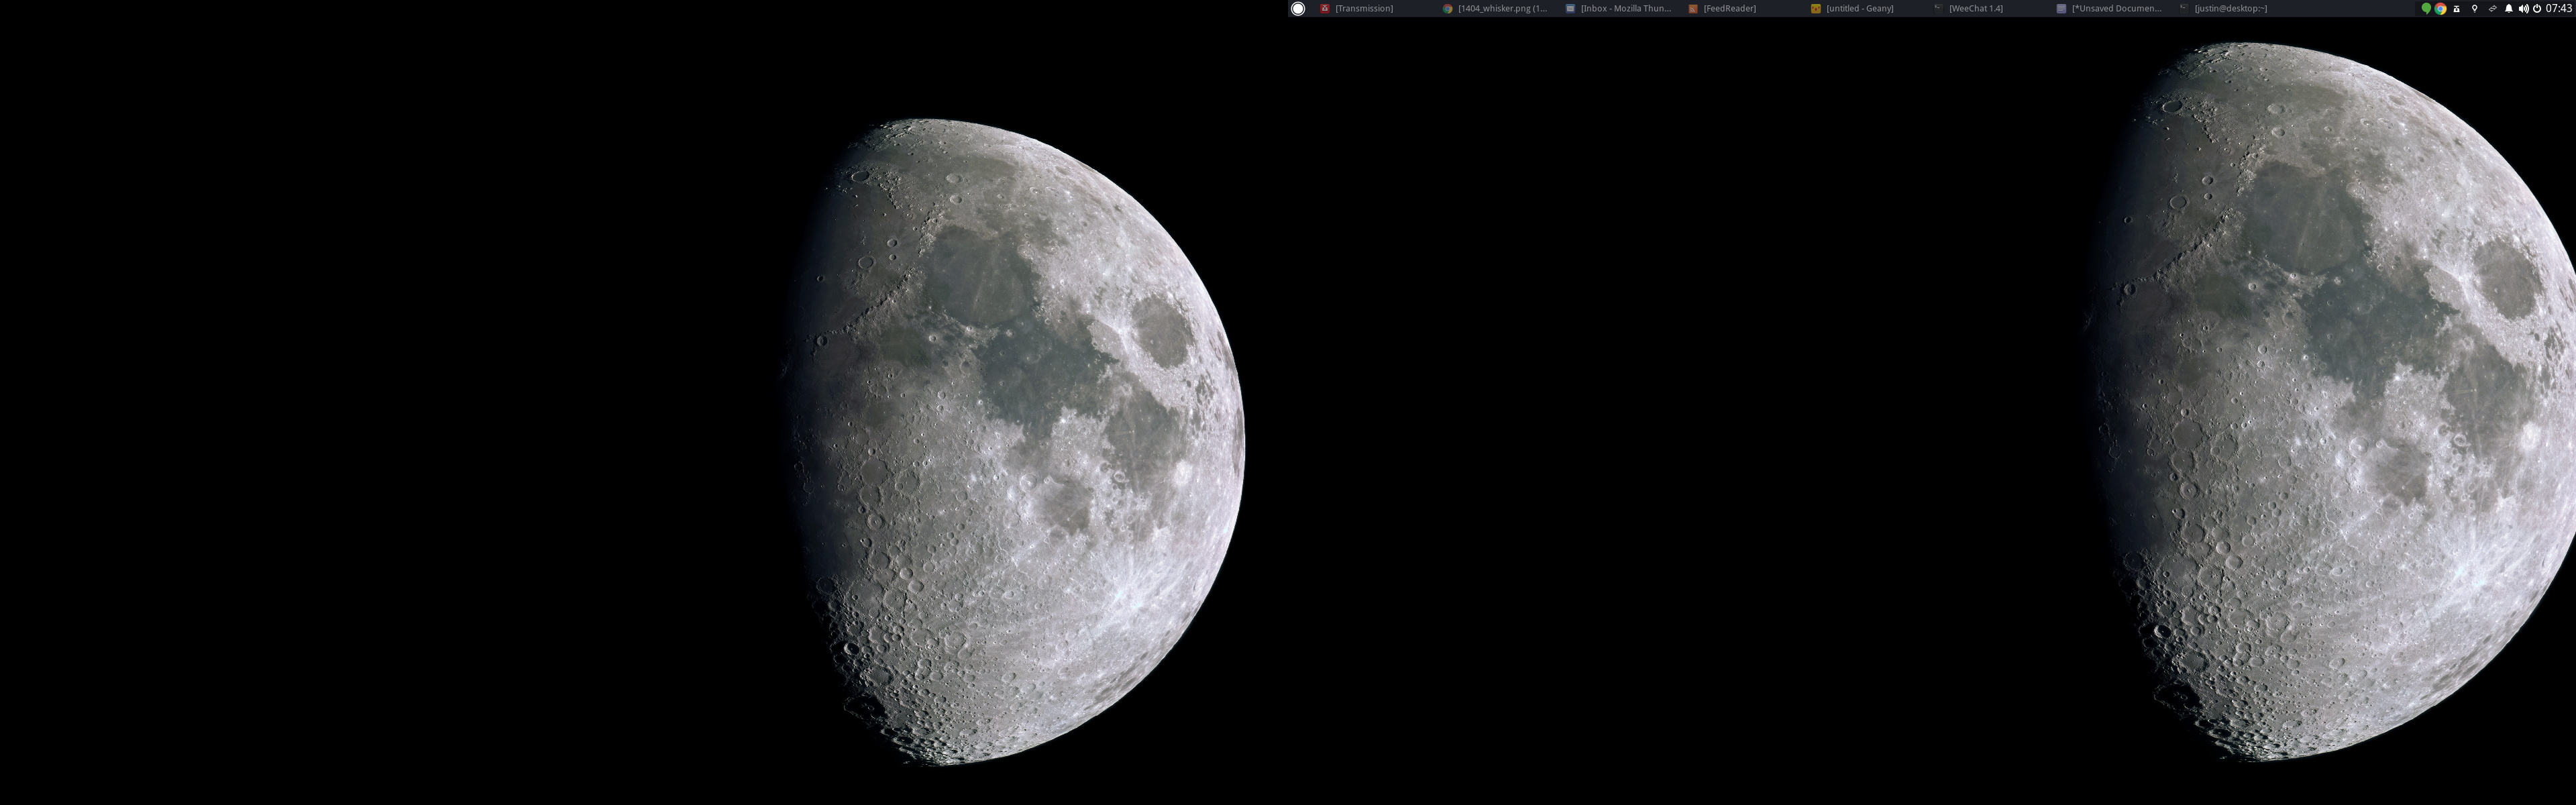Click the 07:43 clock in the panel
Screen dimensions: 2576x805
click(2559, 8)
